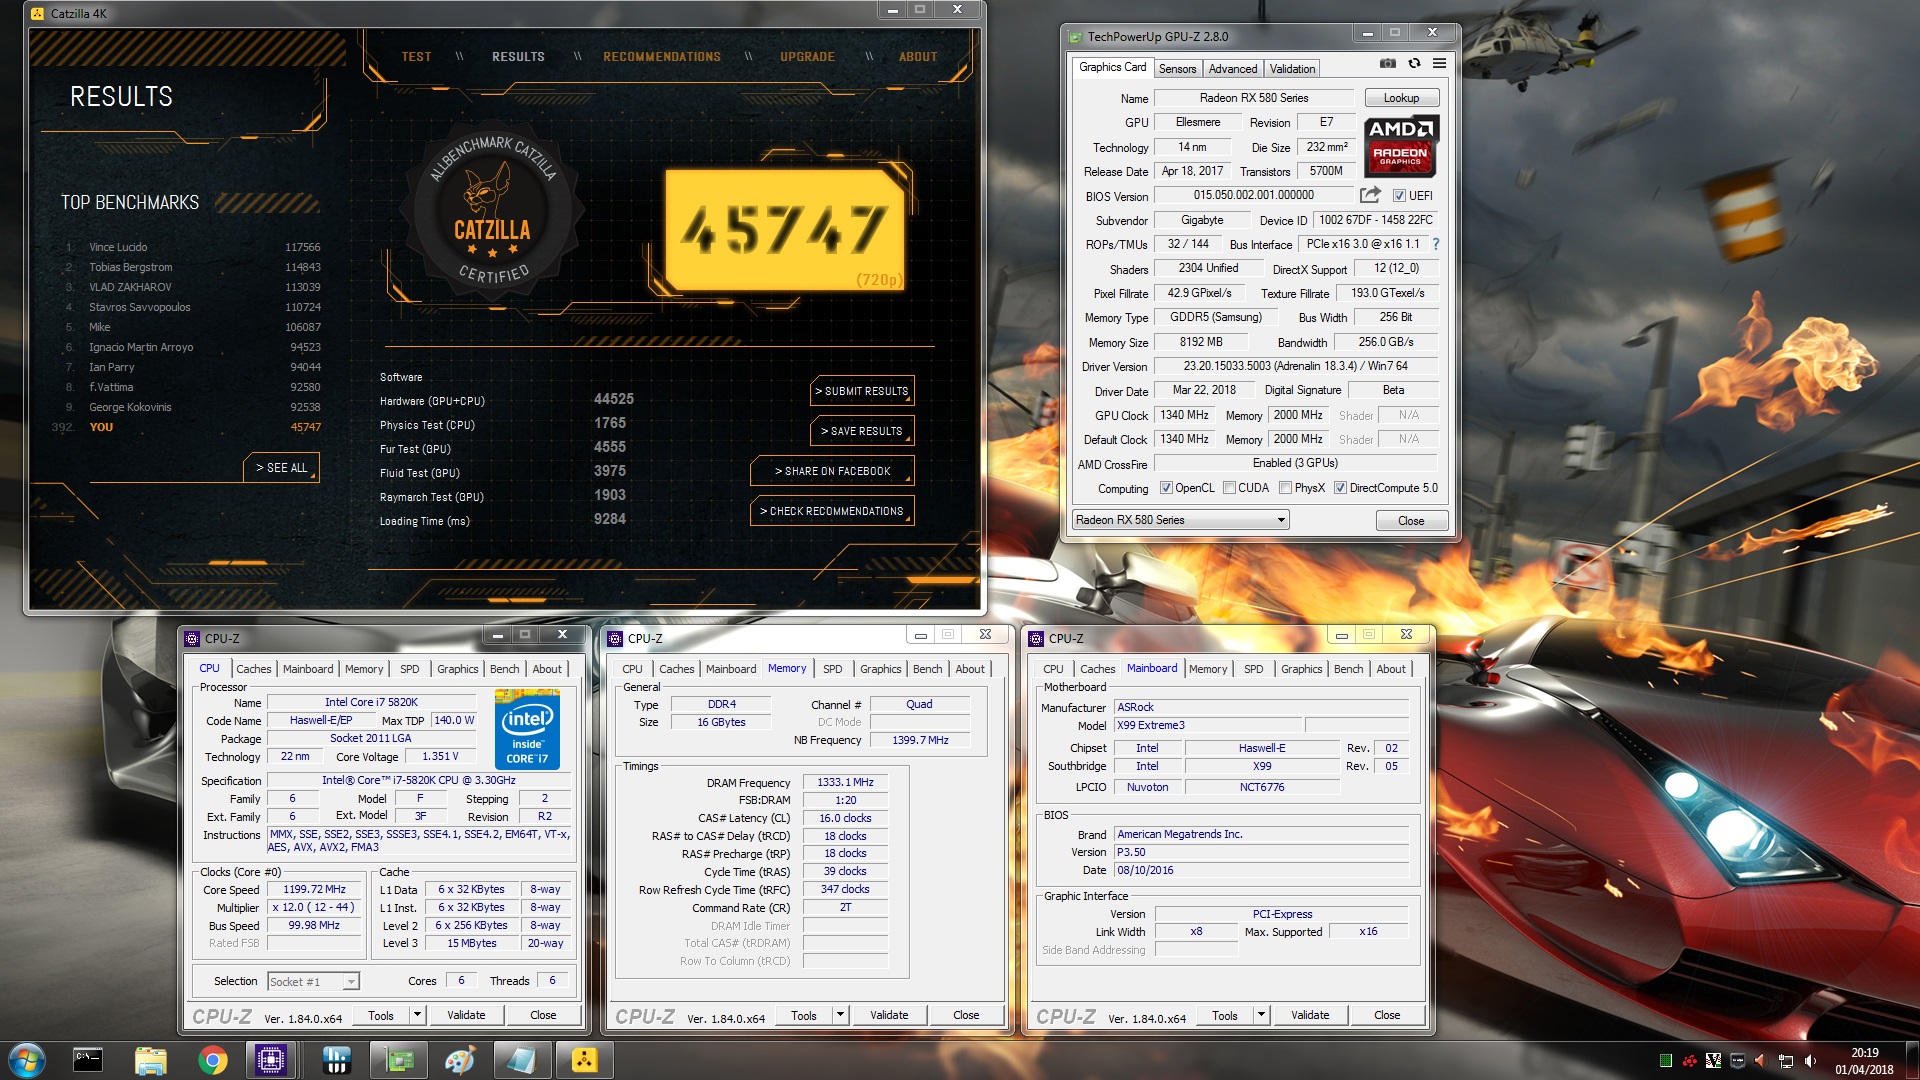Viewport: 1920px width, 1080px height.
Task: Switch to the Sensors tab in GPU-Z
Action: coord(1177,69)
